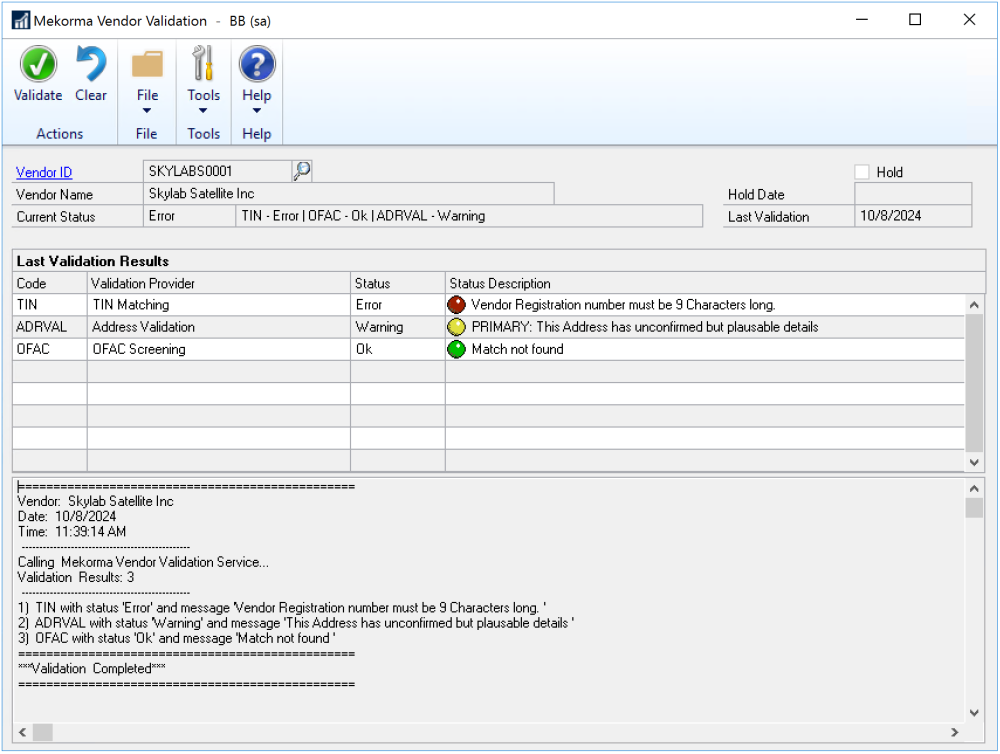
Task: Expand the Help dropdown arrow
Action: [x=257, y=111]
